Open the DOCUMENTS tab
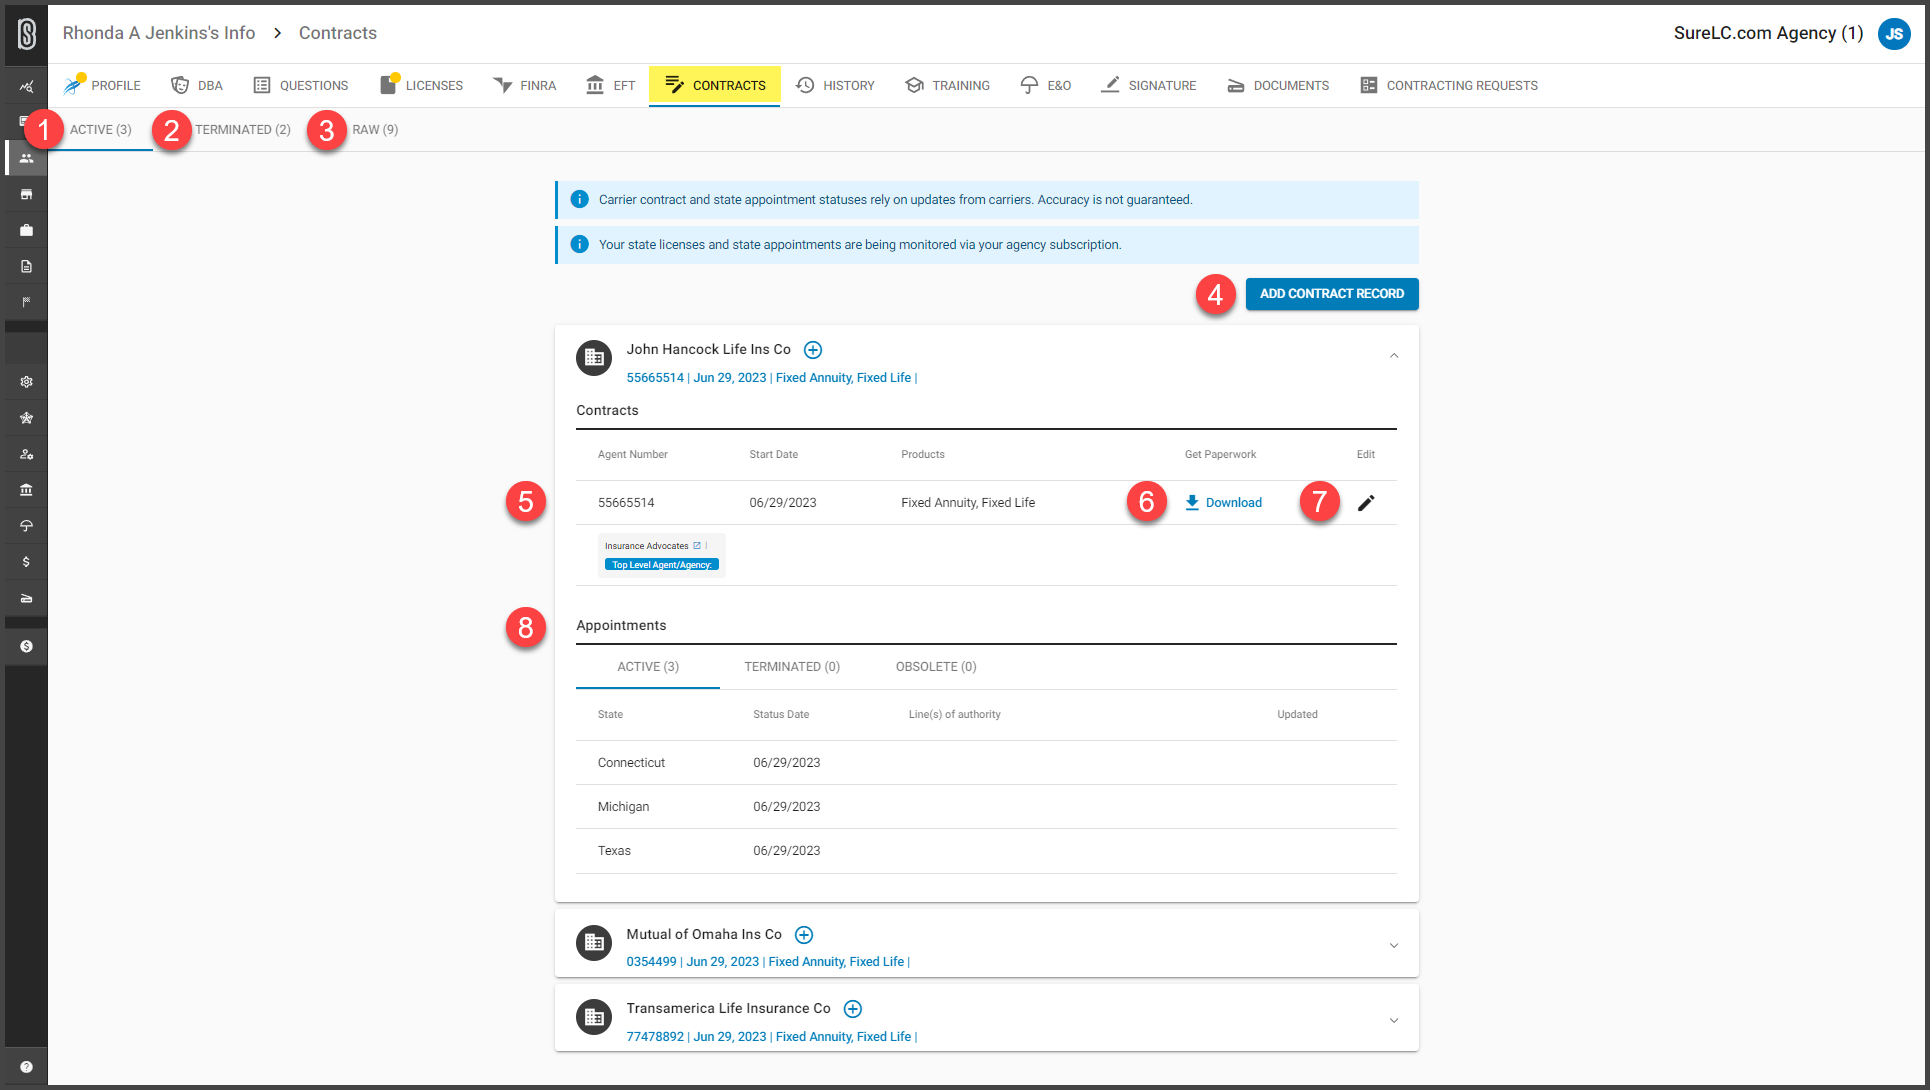 (1278, 86)
